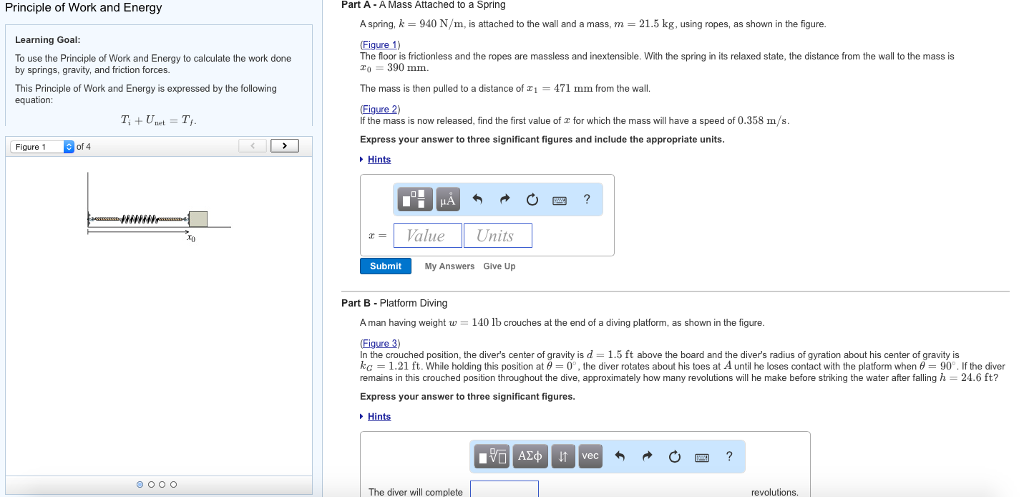Viewport: 1024px width, 497px height.
Task: Undo last entry in Part A toolbar
Action: tap(477, 200)
